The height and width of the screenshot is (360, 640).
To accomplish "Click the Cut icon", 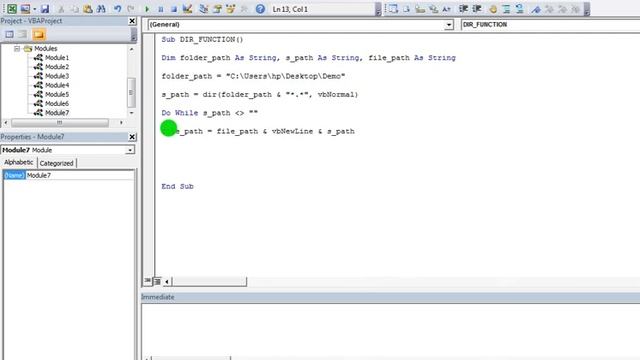I will 62,9.
